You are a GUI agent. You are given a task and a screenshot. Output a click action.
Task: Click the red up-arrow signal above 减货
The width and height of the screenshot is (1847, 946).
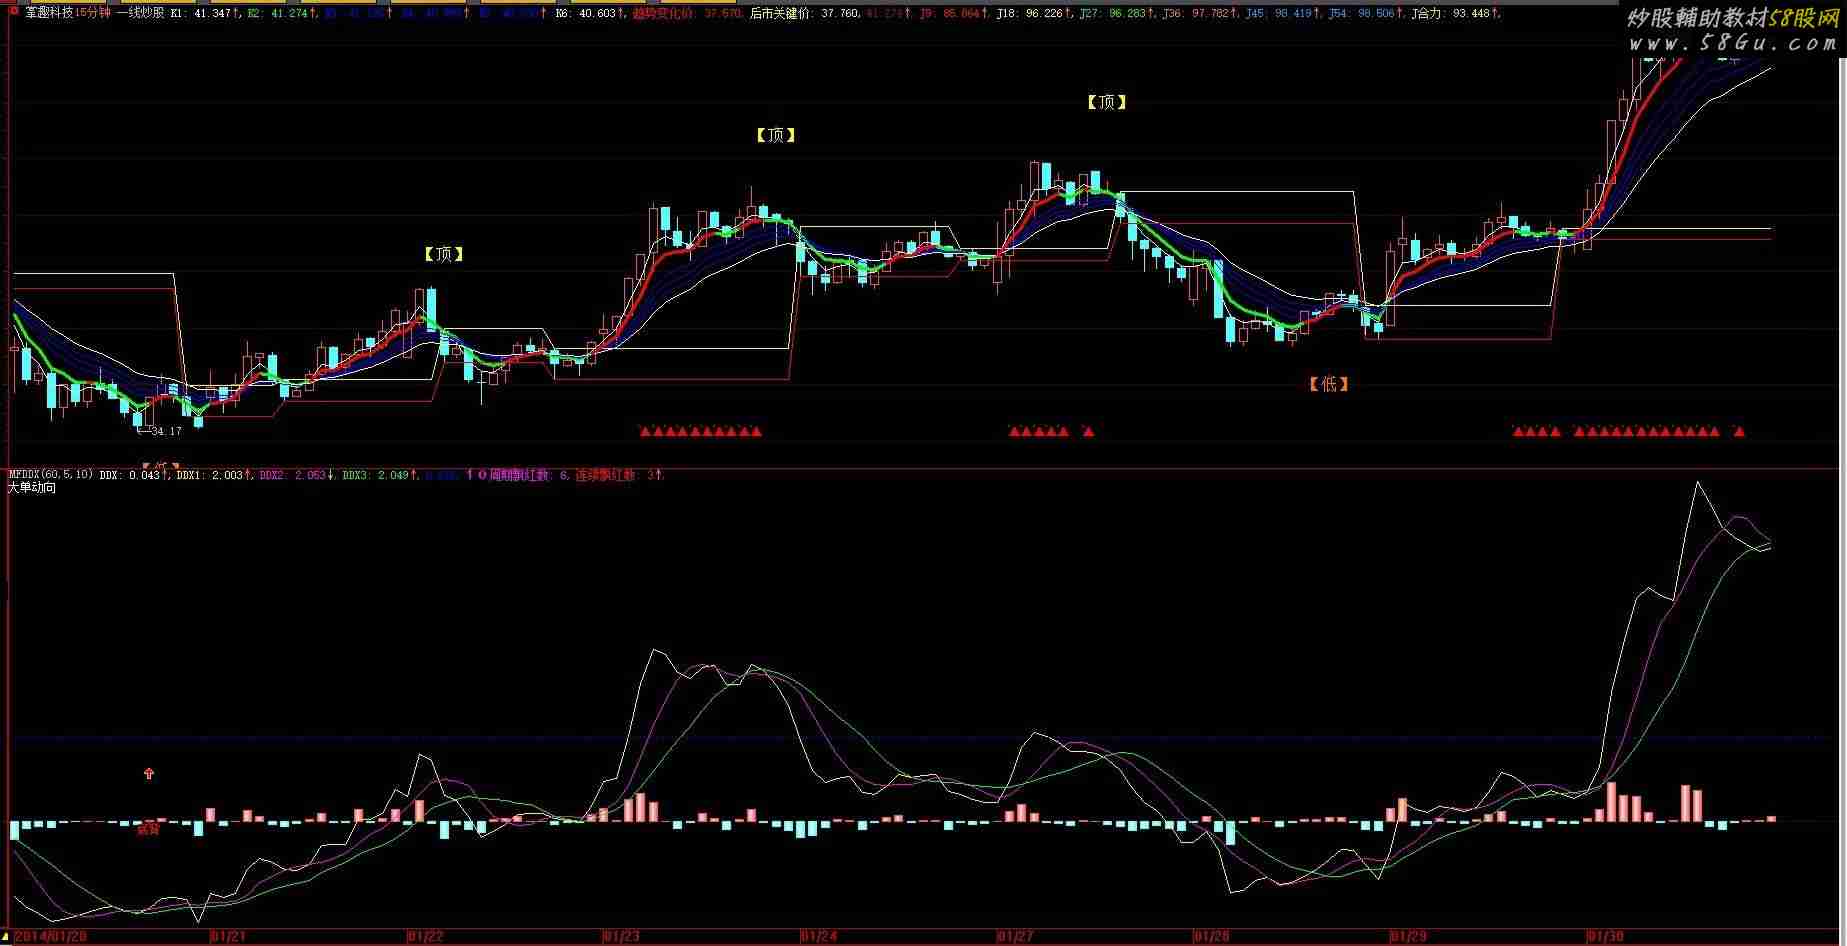point(149,773)
